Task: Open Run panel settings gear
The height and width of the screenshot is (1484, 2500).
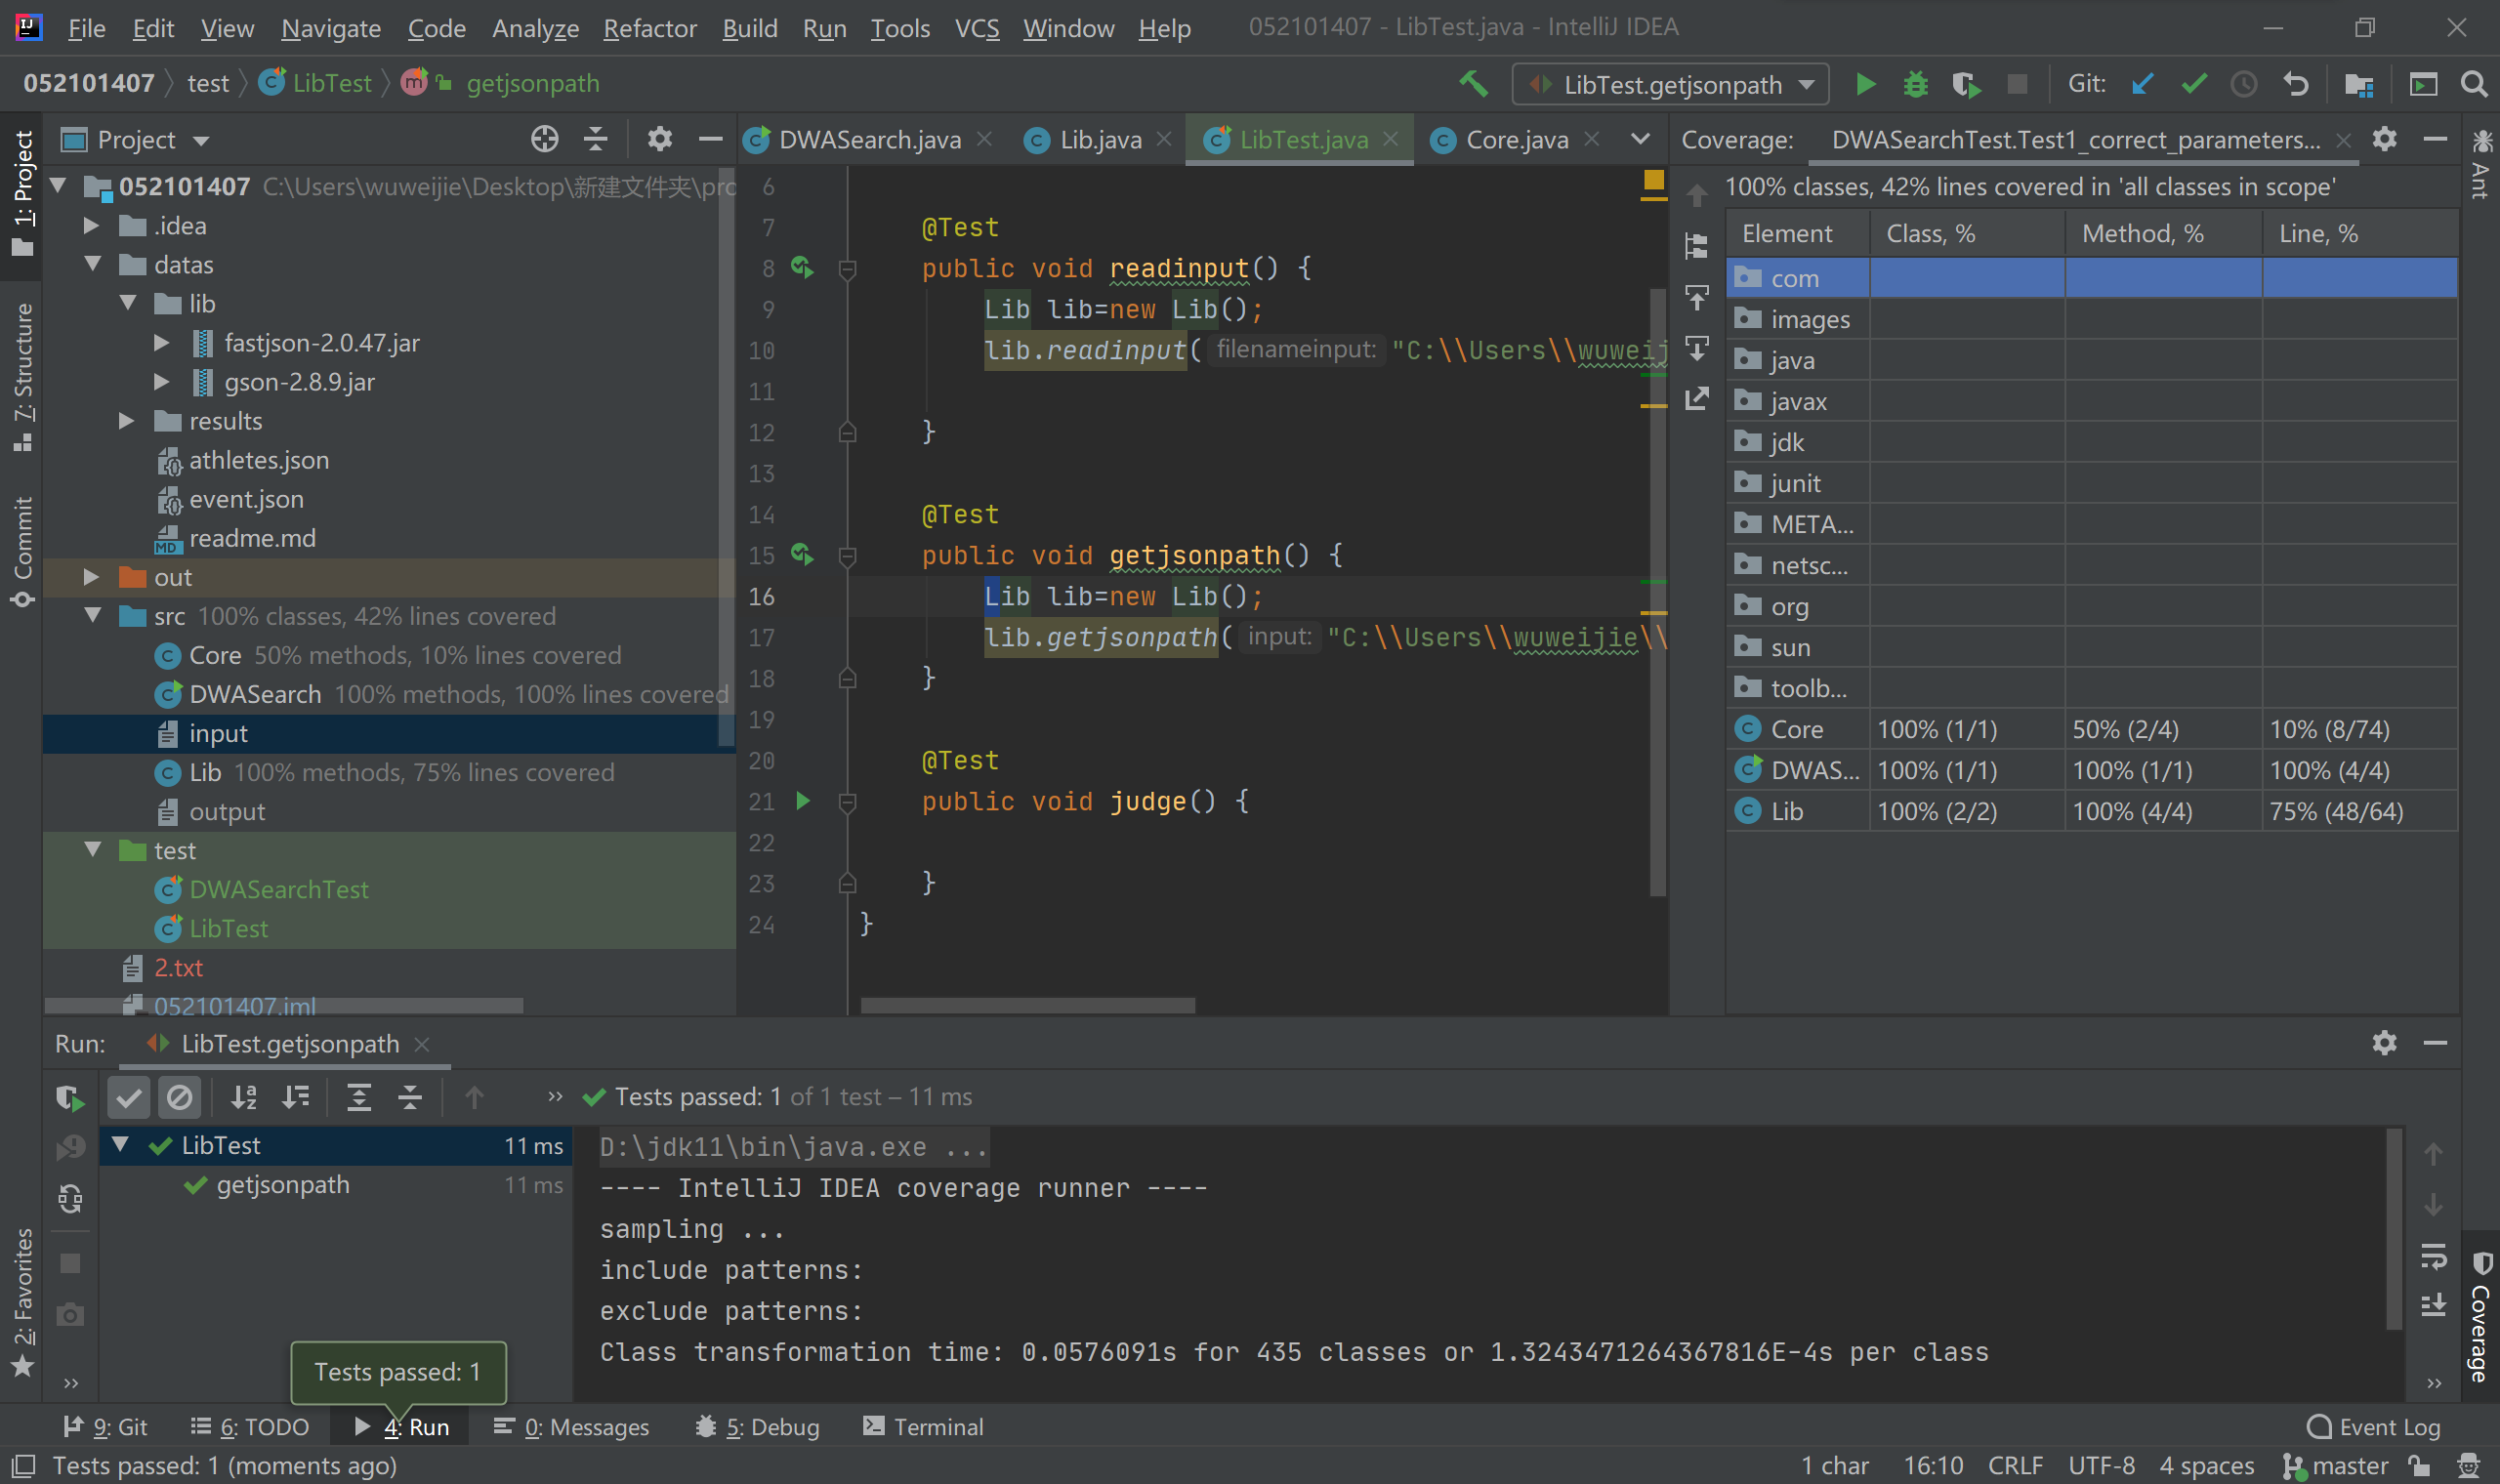Action: pos(2384,1043)
